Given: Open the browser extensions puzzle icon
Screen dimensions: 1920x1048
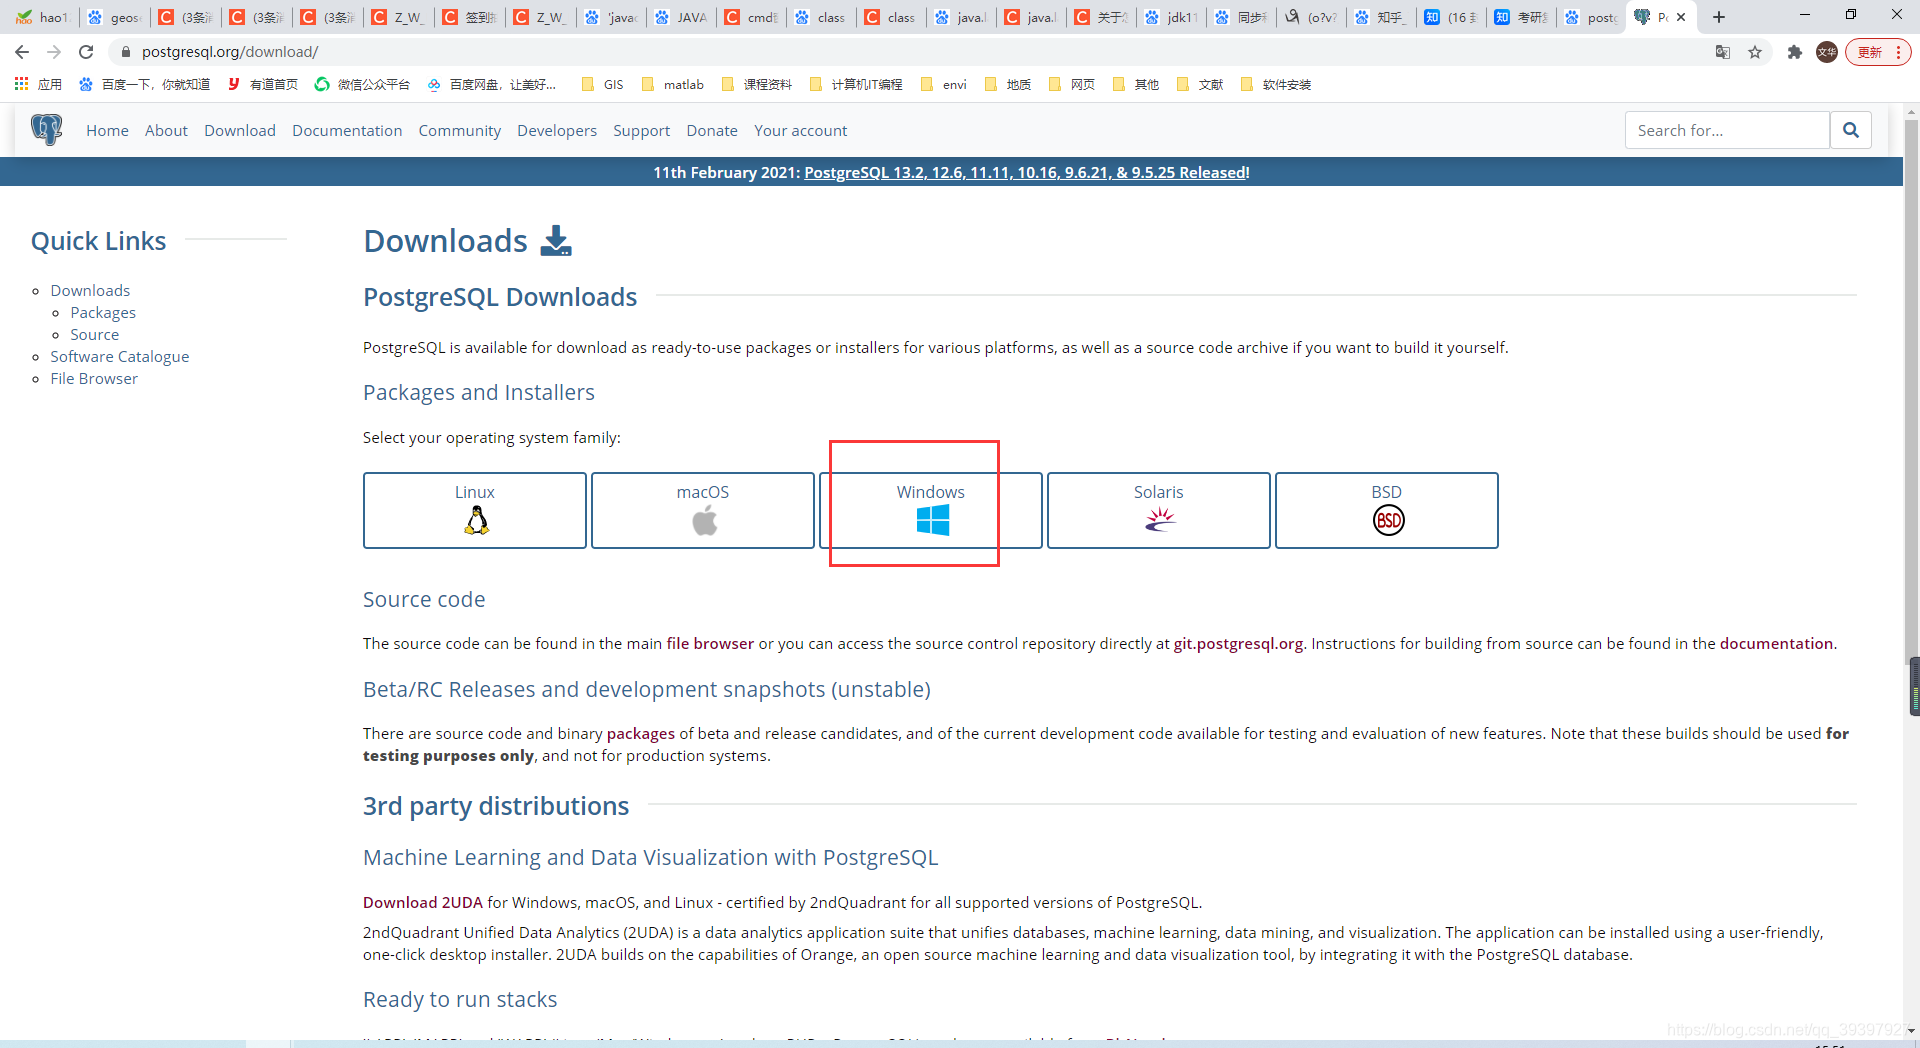Looking at the screenshot, I should pos(1795,52).
